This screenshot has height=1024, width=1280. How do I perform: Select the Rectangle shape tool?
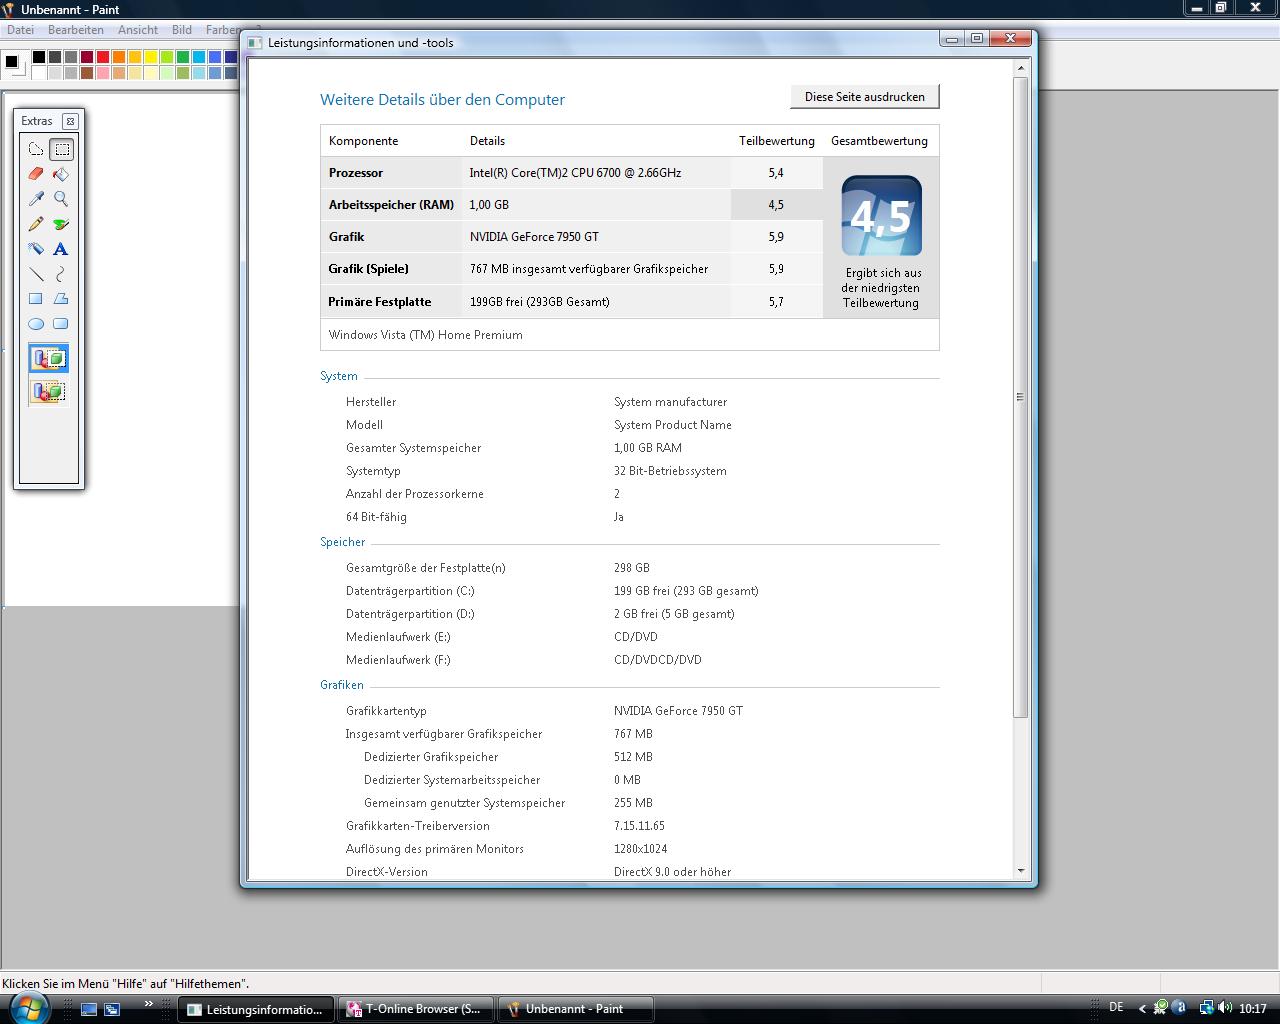tap(36, 299)
